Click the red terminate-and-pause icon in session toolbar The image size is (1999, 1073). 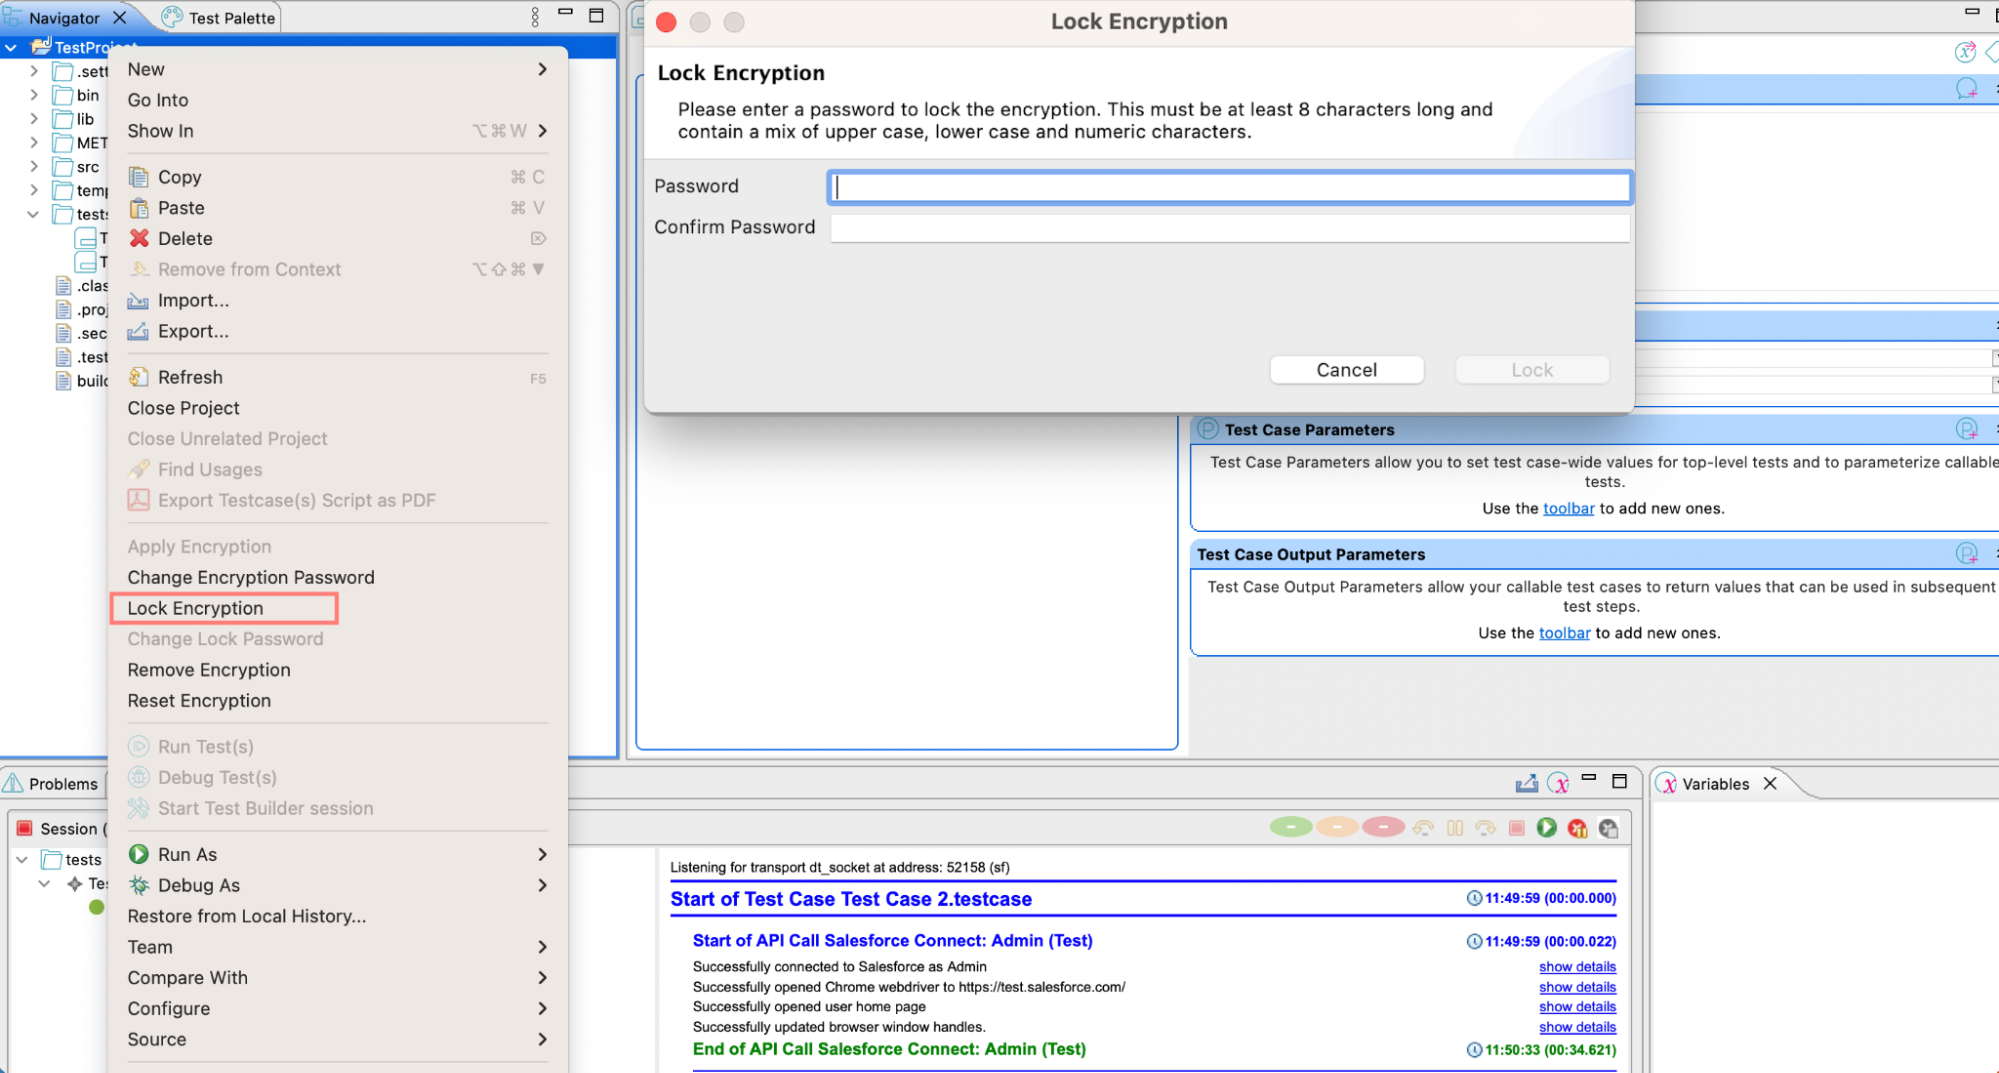pos(1577,828)
